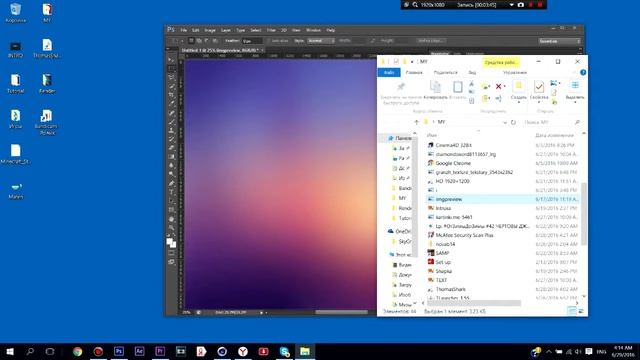
Task: Open the Essentials workspace dropdown
Action: (x=559, y=41)
